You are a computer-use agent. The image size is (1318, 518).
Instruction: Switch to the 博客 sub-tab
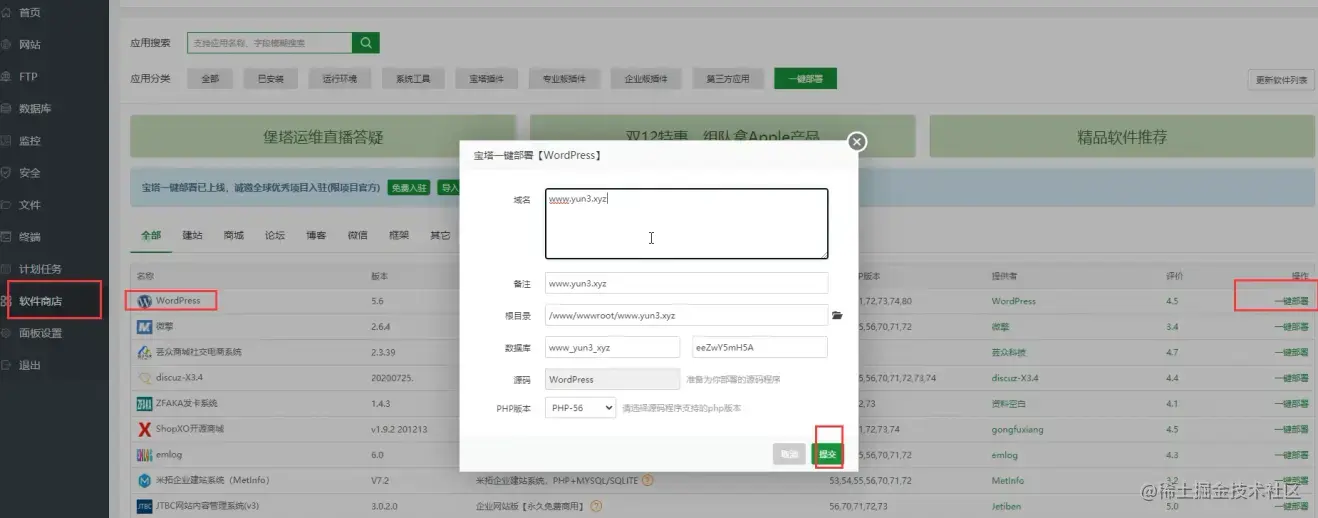(x=316, y=235)
